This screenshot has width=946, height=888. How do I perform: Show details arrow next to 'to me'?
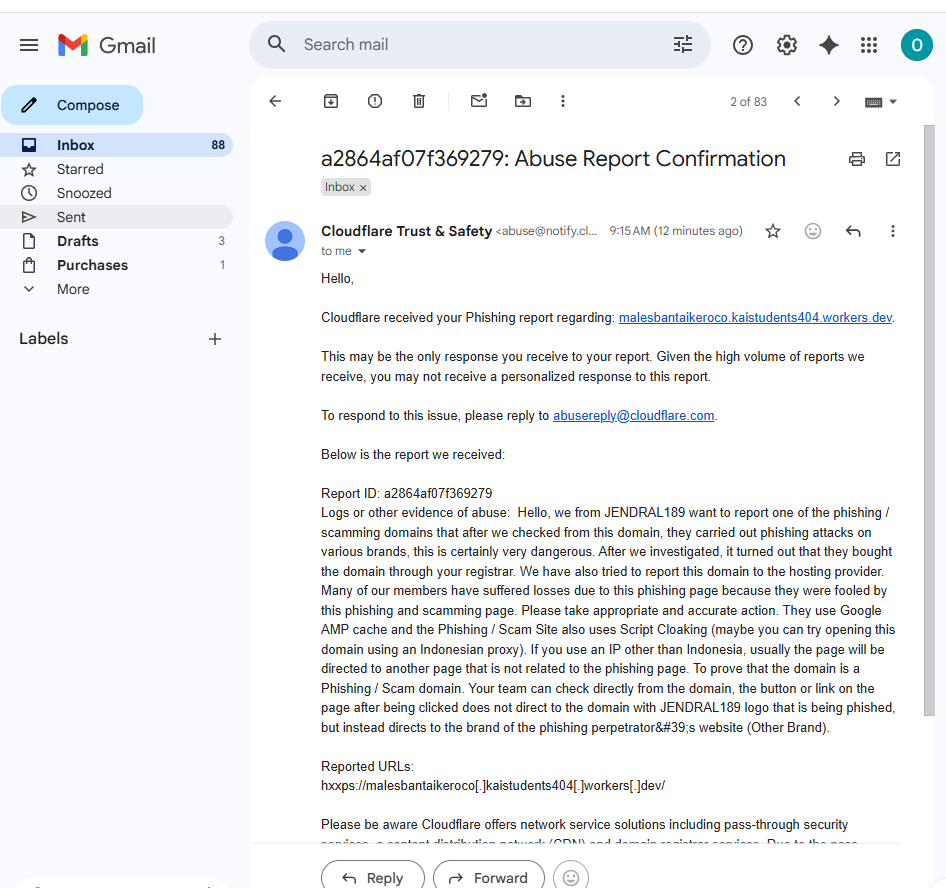(x=362, y=251)
